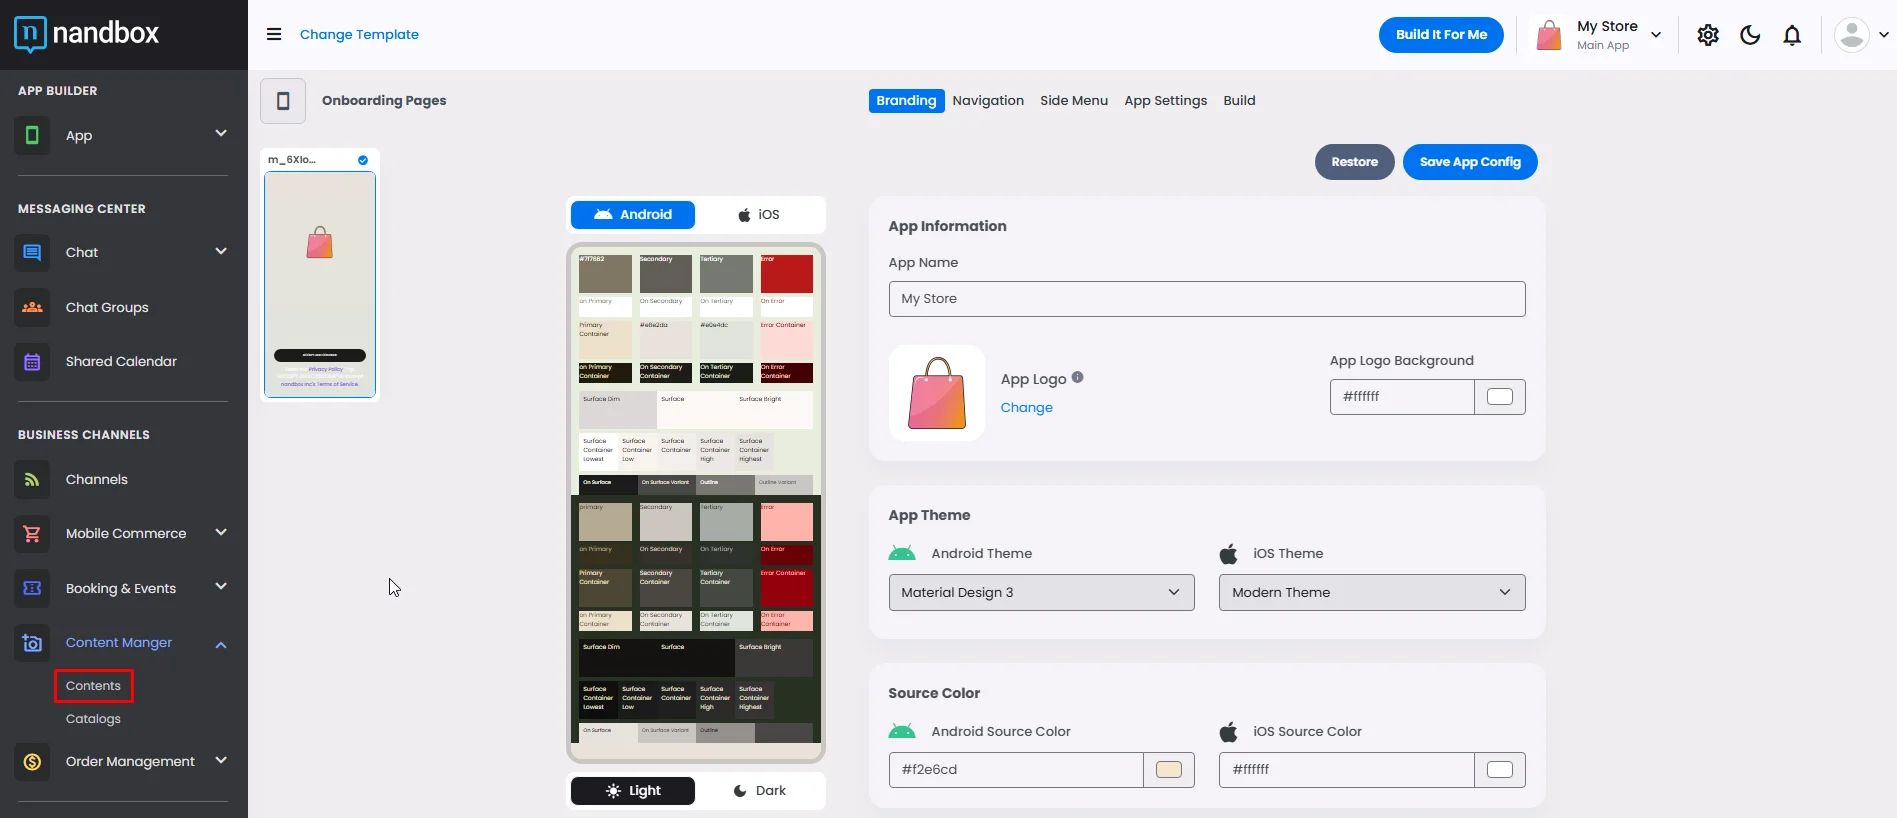Open notifications bell icon
This screenshot has height=818, width=1897.
(x=1792, y=35)
